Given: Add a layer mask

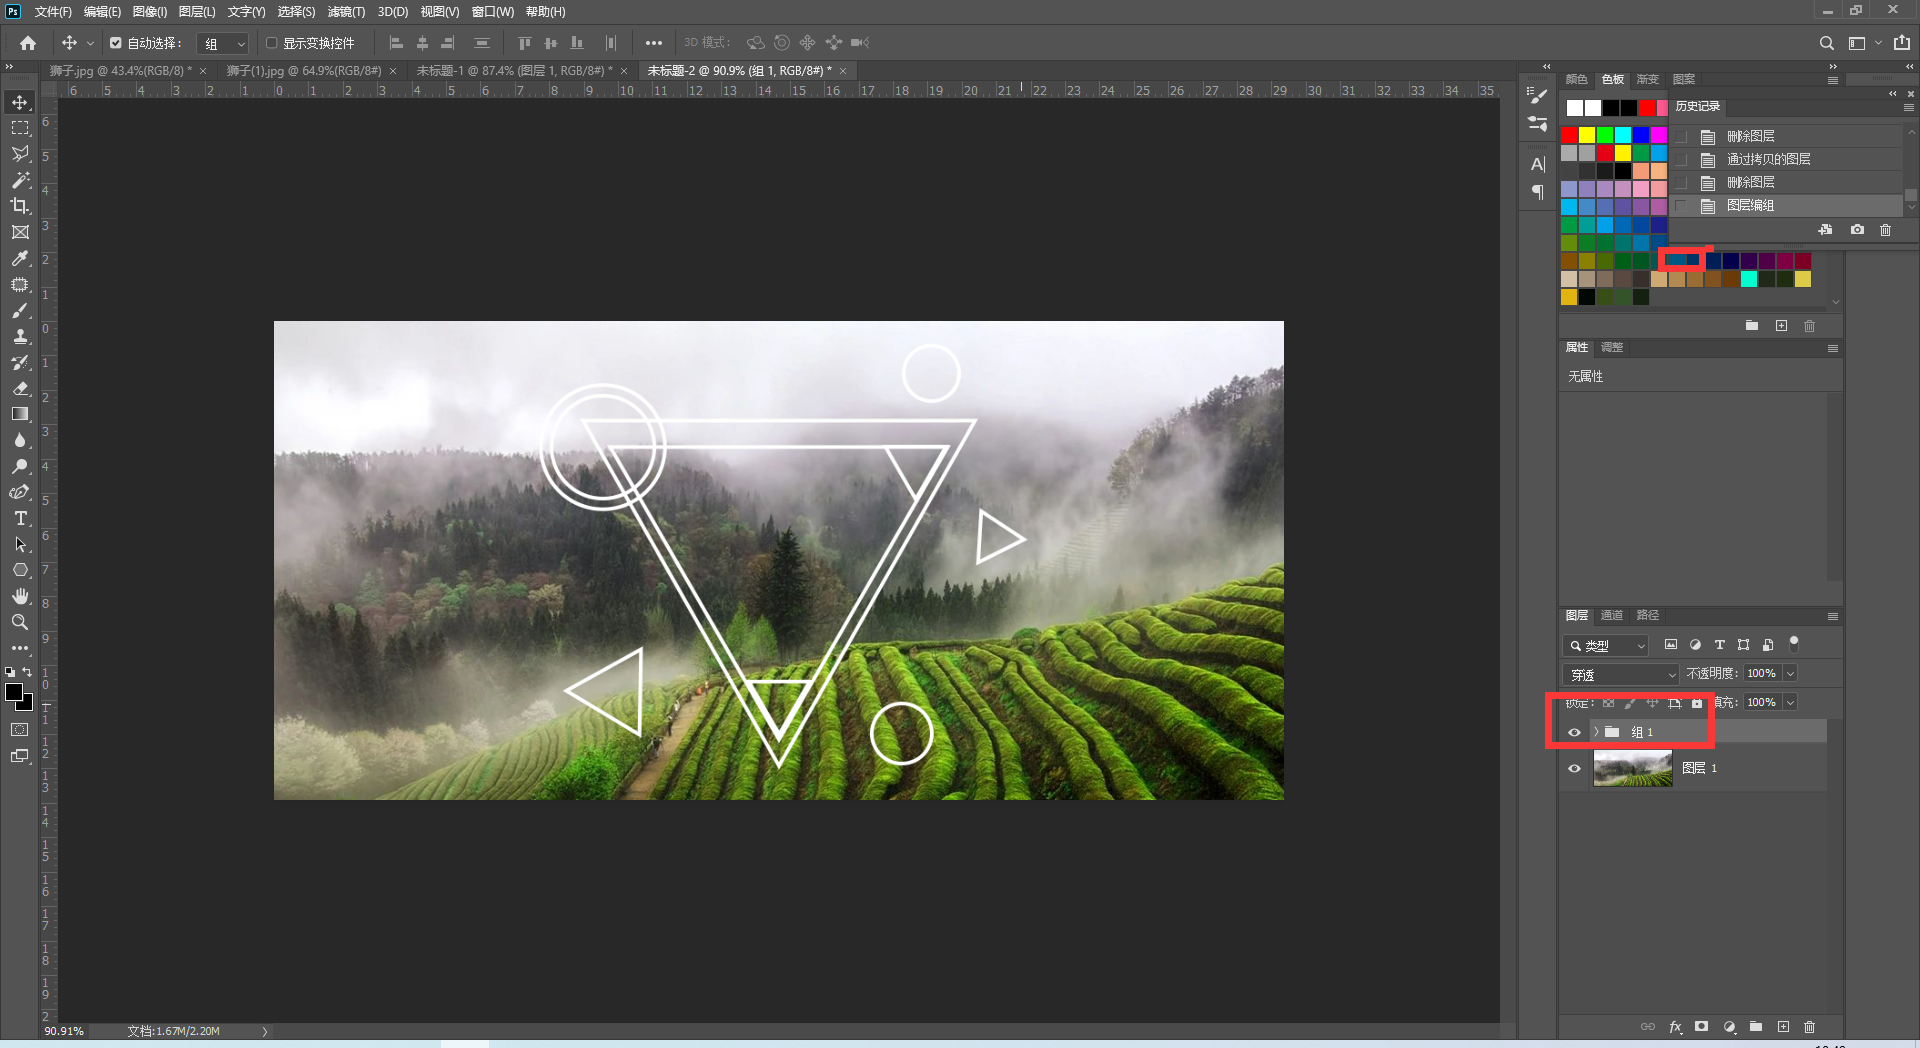Looking at the screenshot, I should coord(1701,1027).
